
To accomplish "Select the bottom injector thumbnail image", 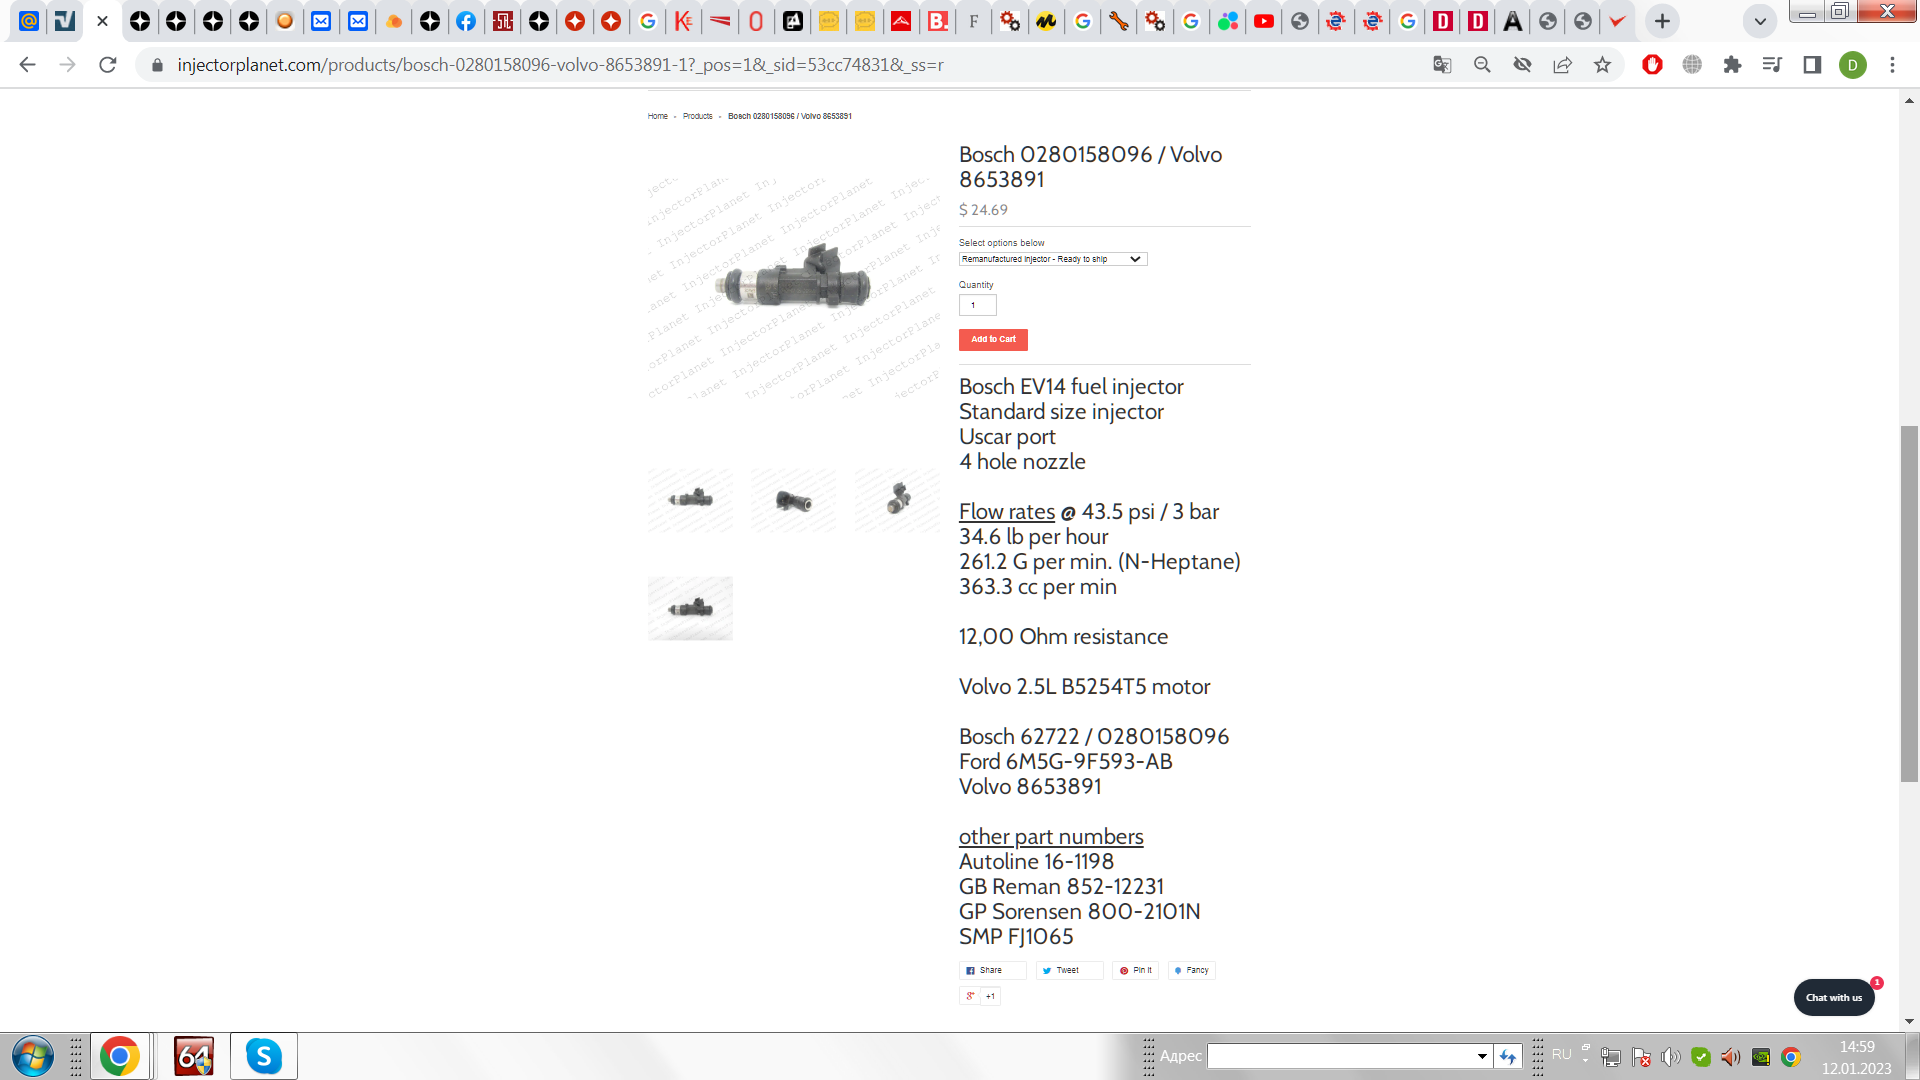I will tap(690, 608).
